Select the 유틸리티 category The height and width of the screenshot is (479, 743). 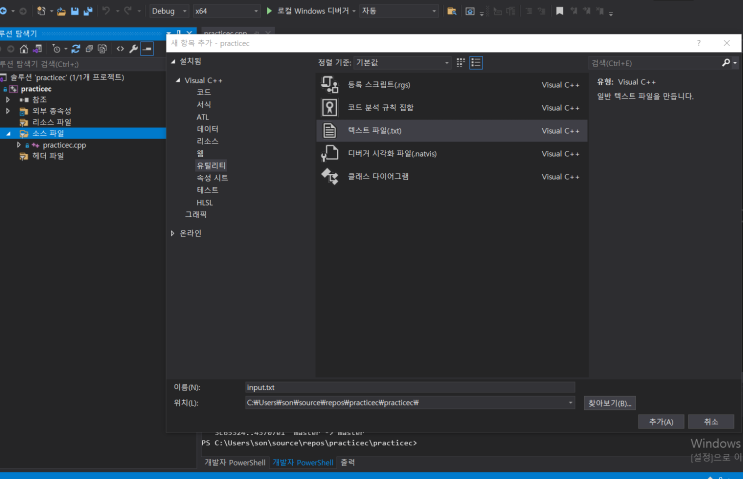click(x=211, y=165)
